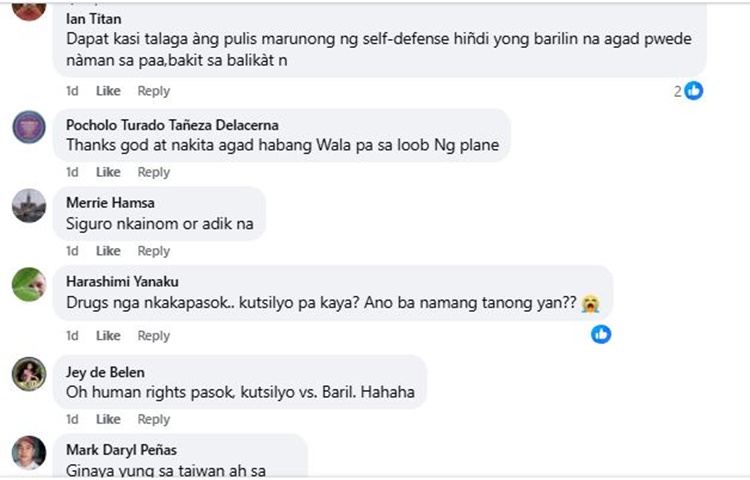Screen dimensions: 750x480
Task: Open the like reaction icon on Harashimi Yanaku's comment
Action: [601, 334]
